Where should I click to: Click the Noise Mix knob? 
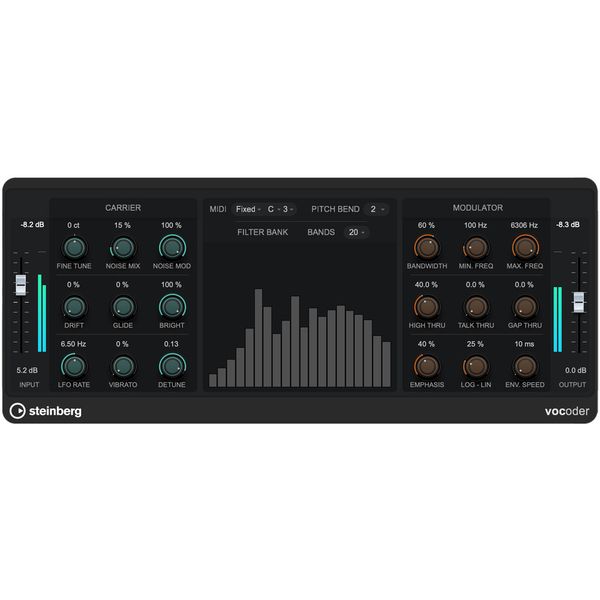coord(123,248)
